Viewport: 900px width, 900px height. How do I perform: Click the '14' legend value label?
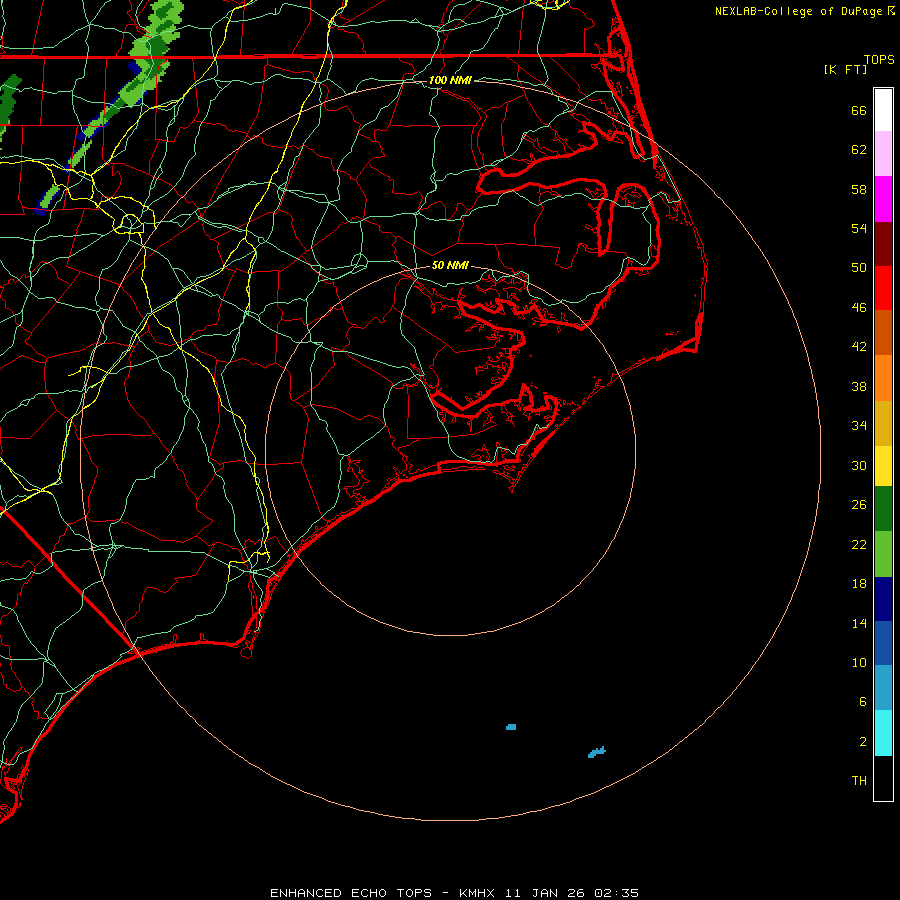859,623
